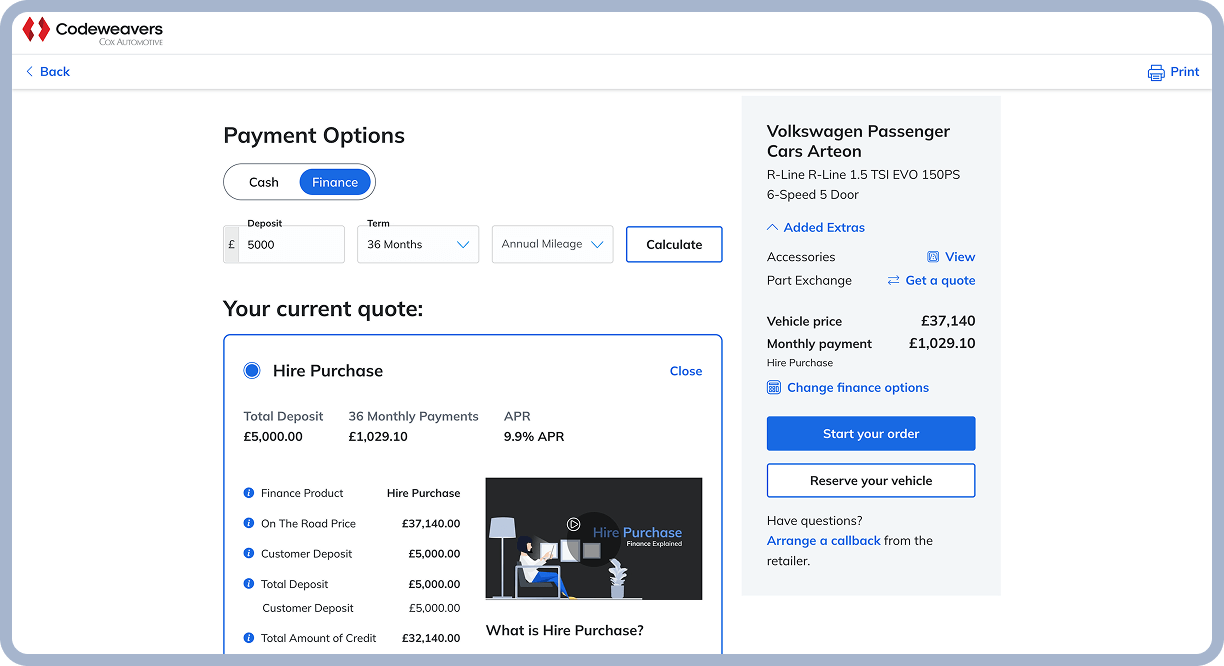This screenshot has height=666, width=1224.
Task: Click the Total Amount of Credit £32,140.00 value
Action: point(431,638)
